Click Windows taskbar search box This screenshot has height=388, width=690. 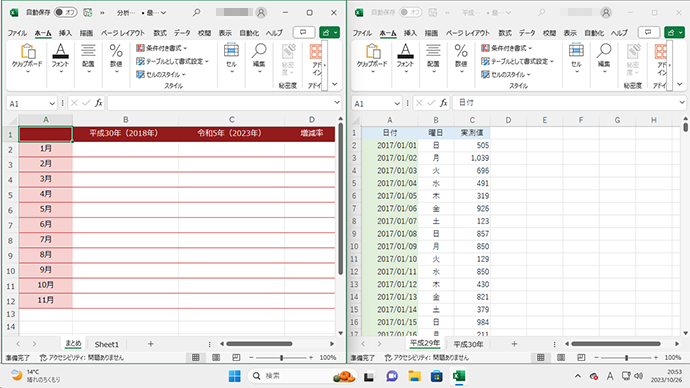click(301, 376)
